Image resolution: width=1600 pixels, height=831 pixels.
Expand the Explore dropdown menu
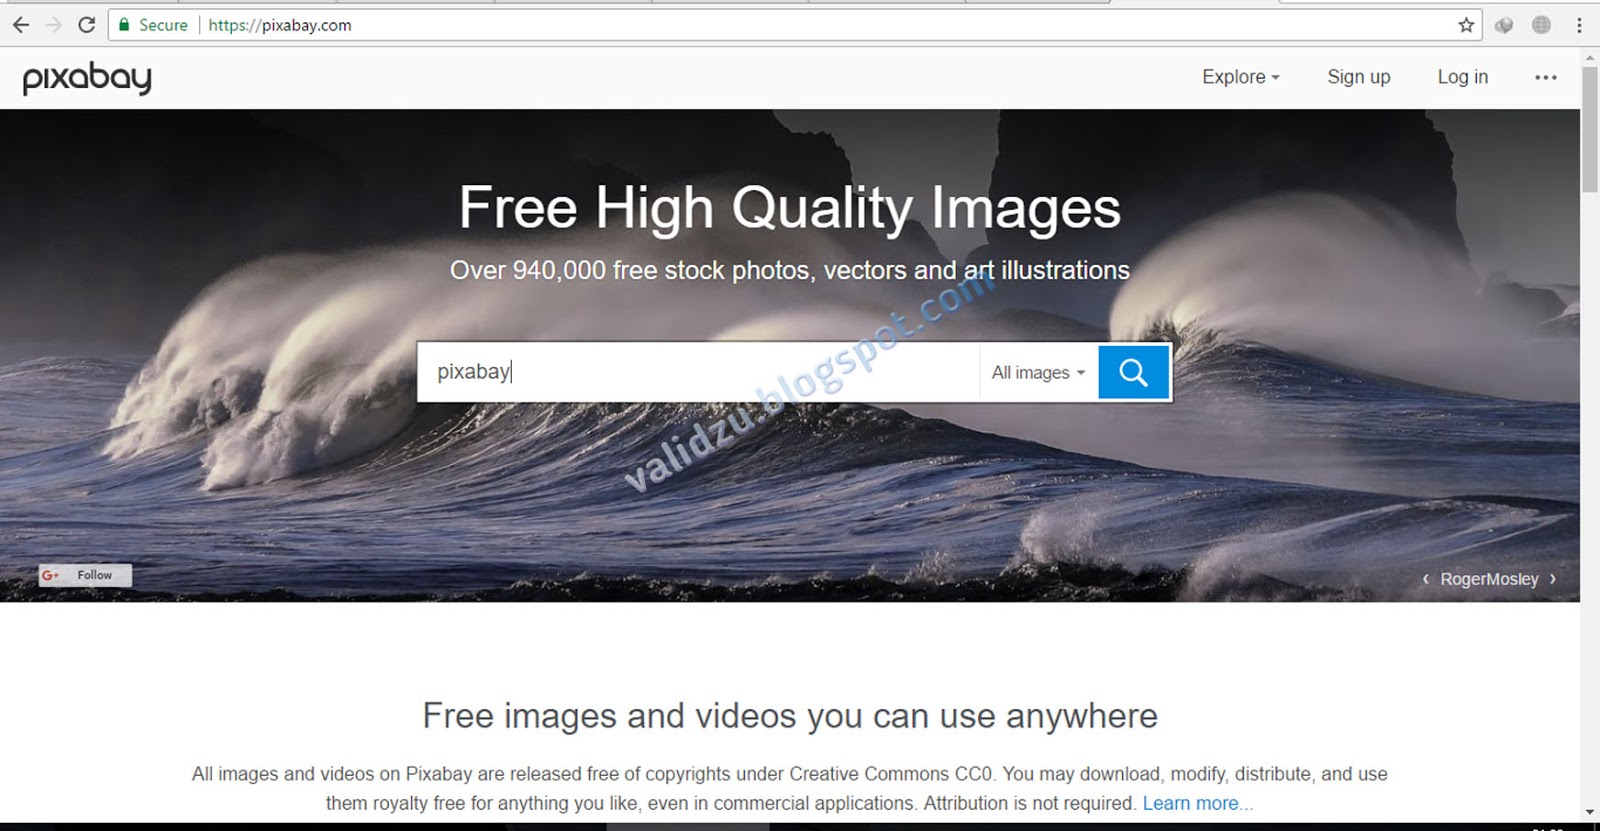(x=1240, y=77)
